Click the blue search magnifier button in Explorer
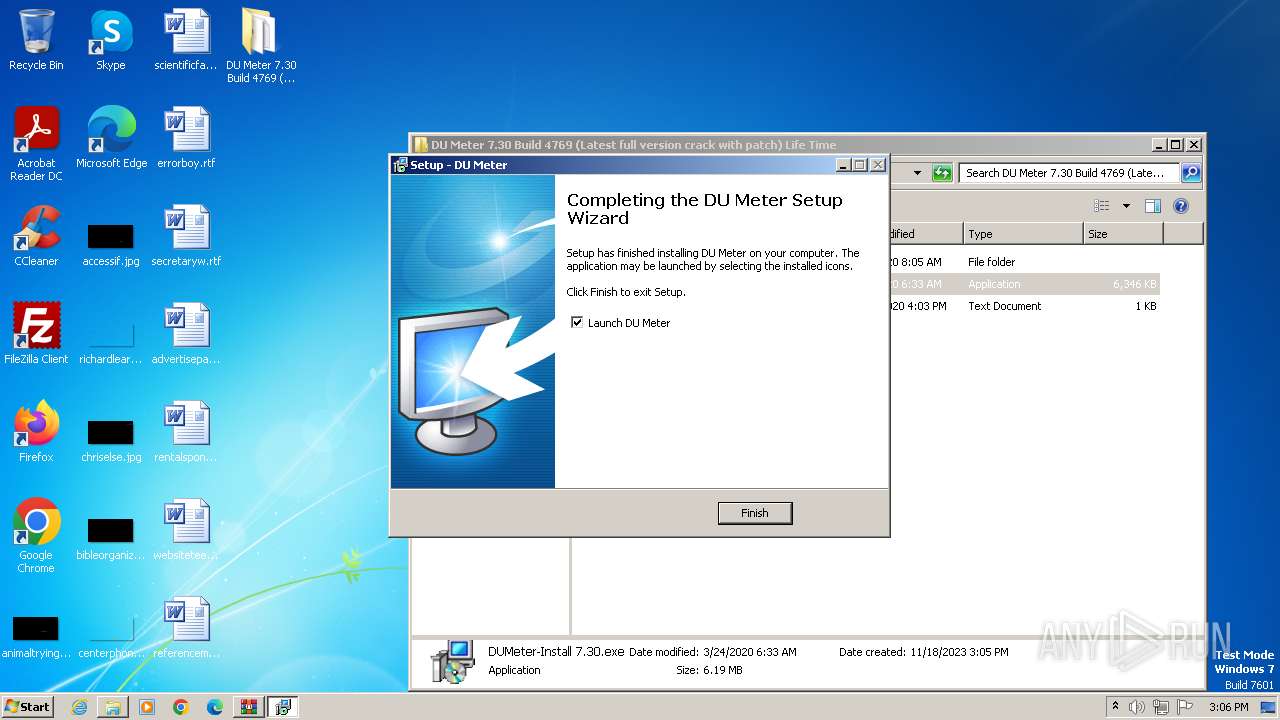This screenshot has width=1280, height=720. pyautogui.click(x=1190, y=173)
